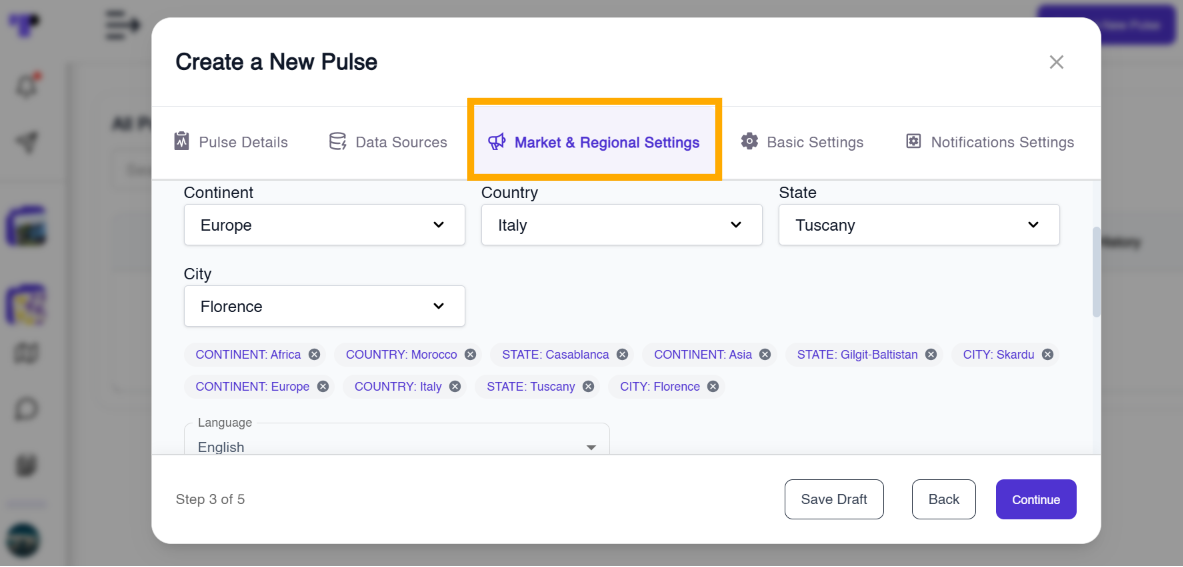
Task: Click the STATE: Casablanca tag text
Action: point(555,354)
